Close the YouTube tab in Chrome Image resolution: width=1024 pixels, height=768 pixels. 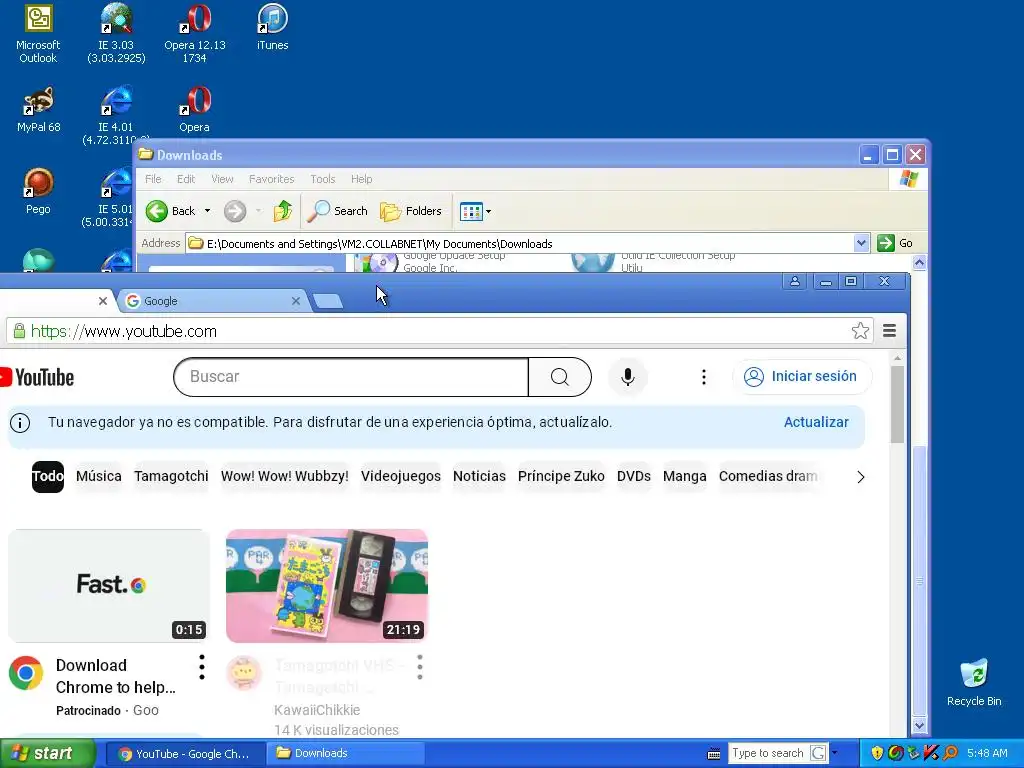(103, 301)
